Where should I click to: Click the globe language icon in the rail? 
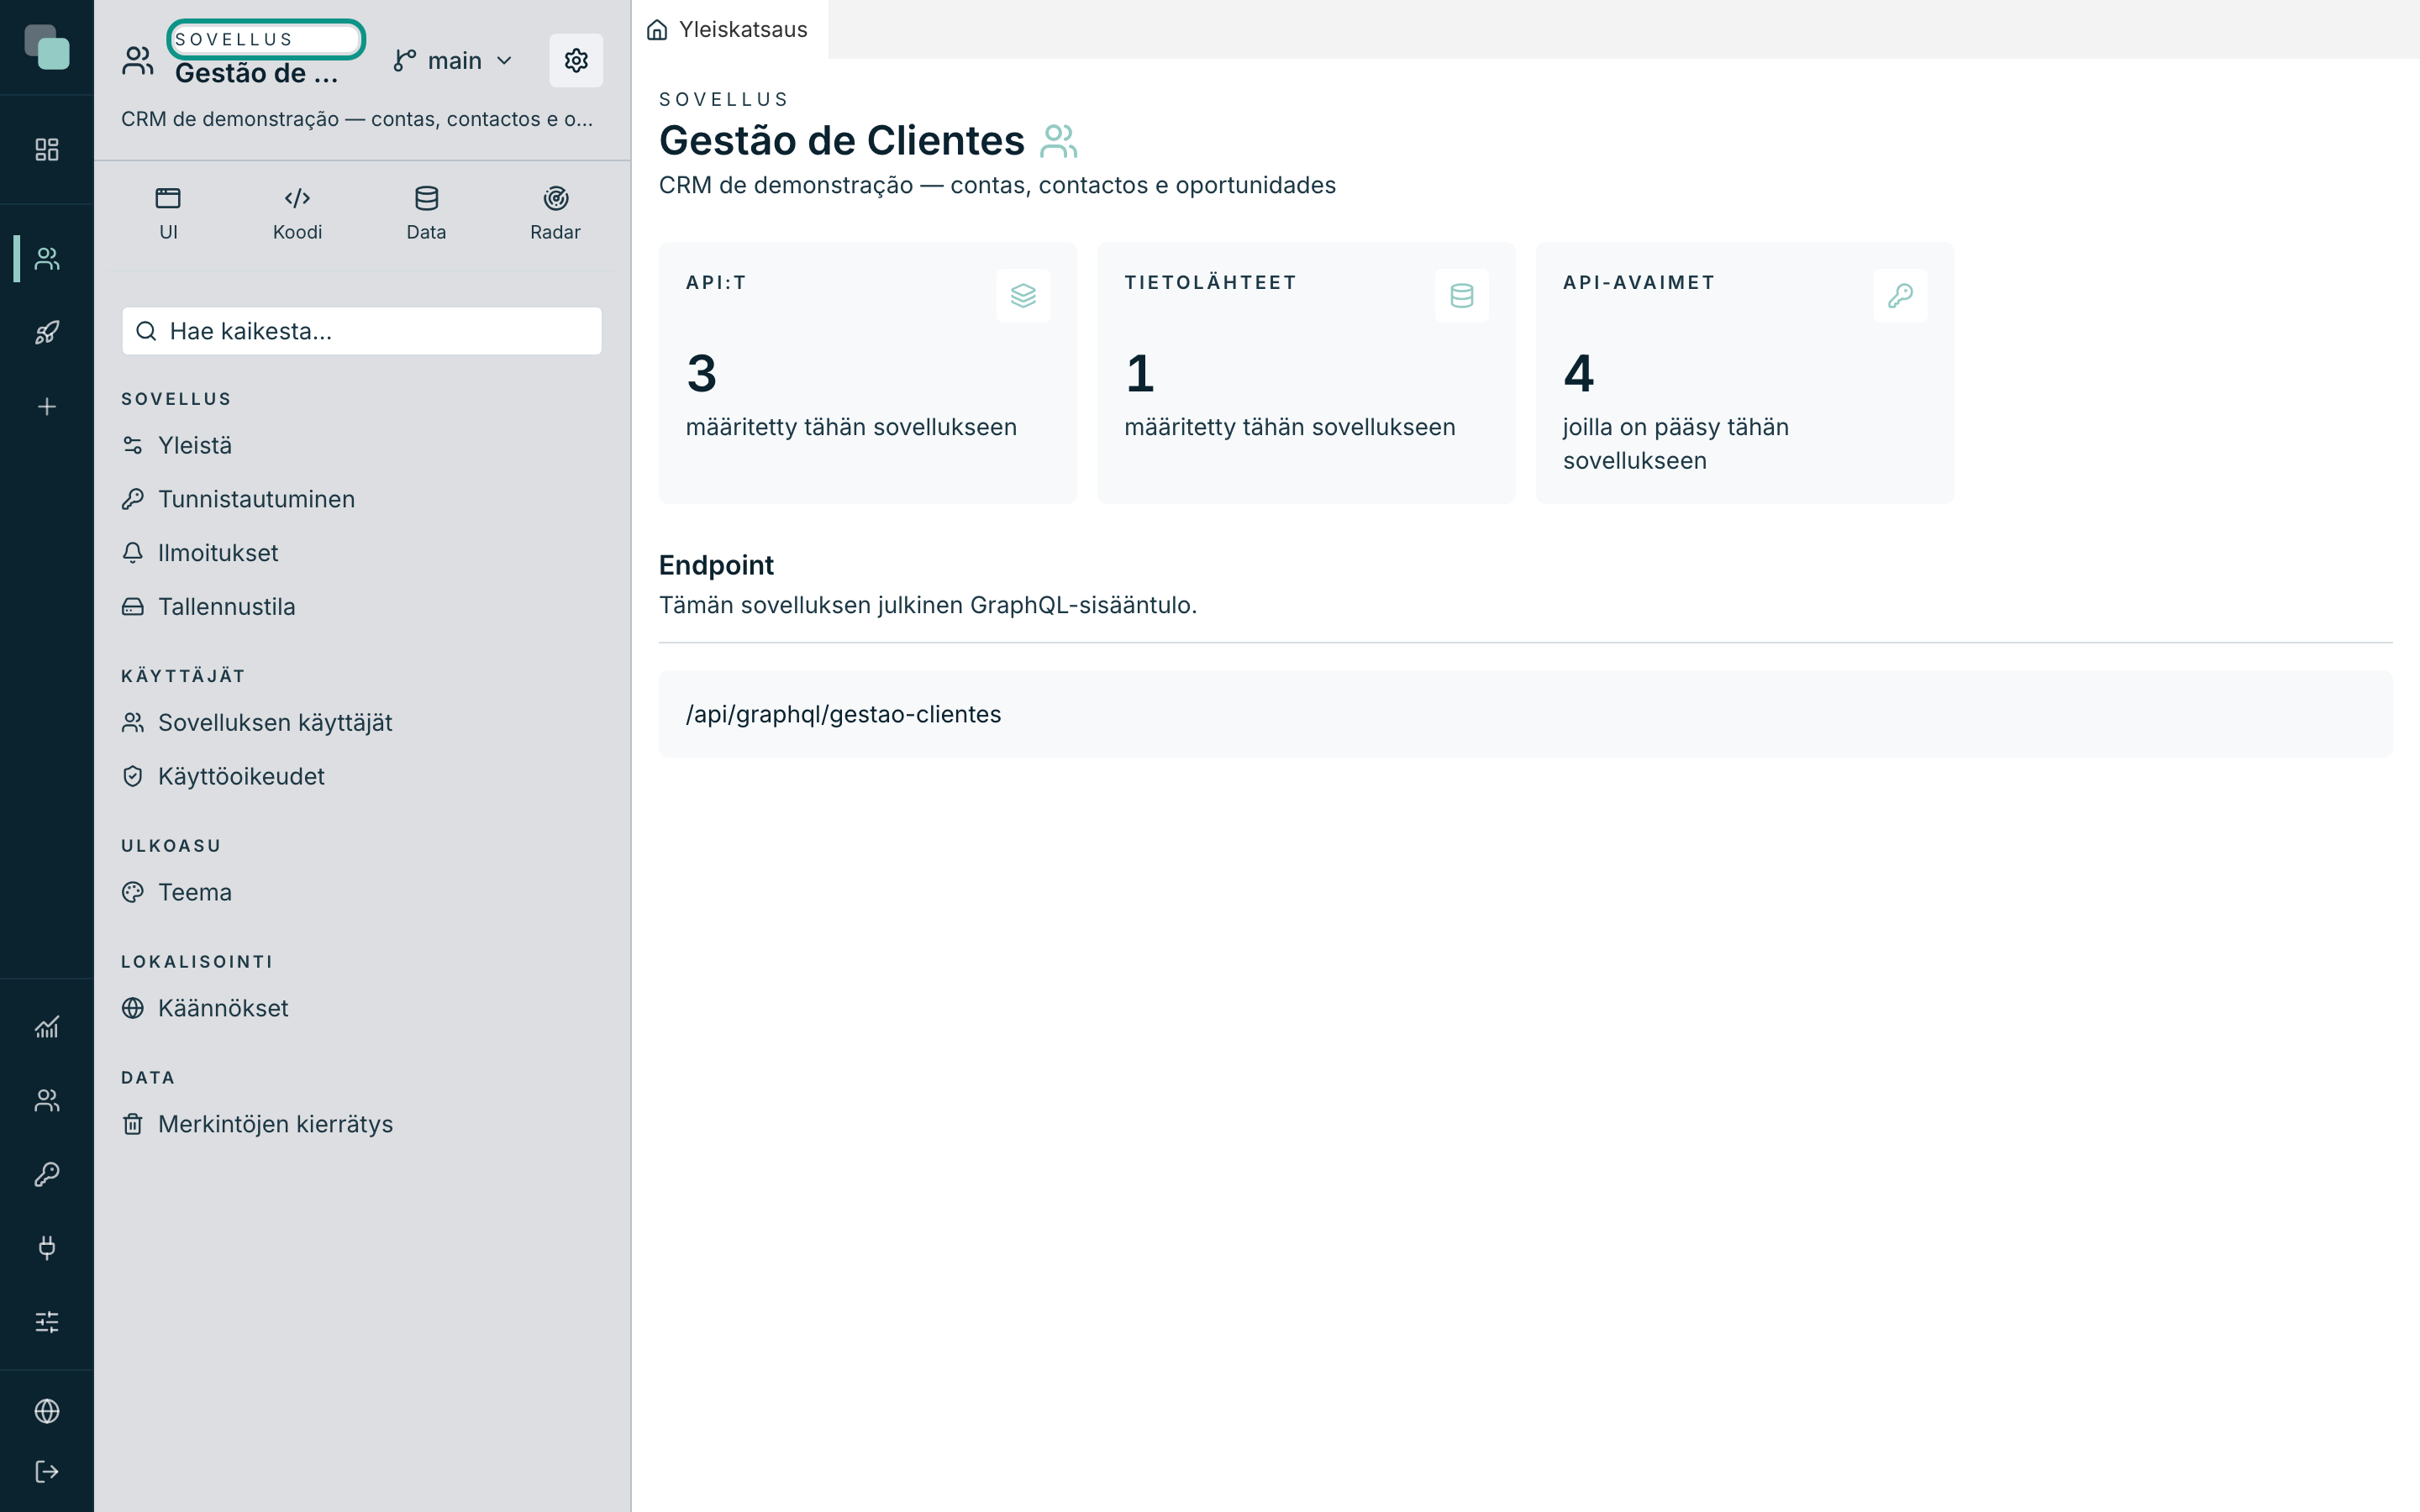[47, 1411]
